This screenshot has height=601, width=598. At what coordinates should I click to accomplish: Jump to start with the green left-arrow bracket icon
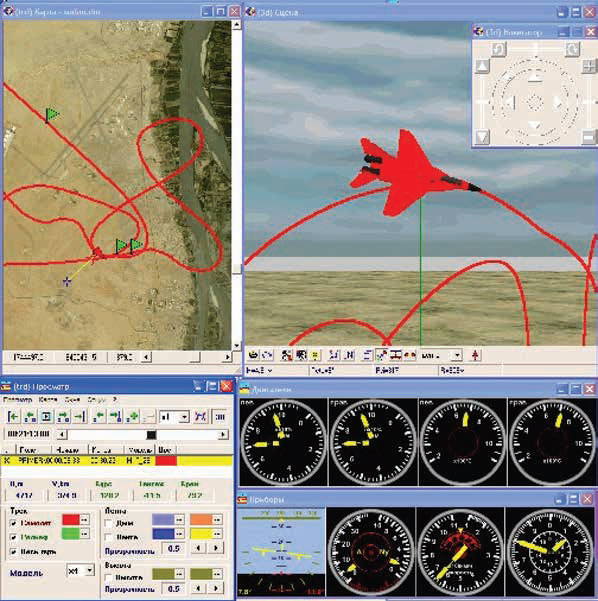click(13, 416)
